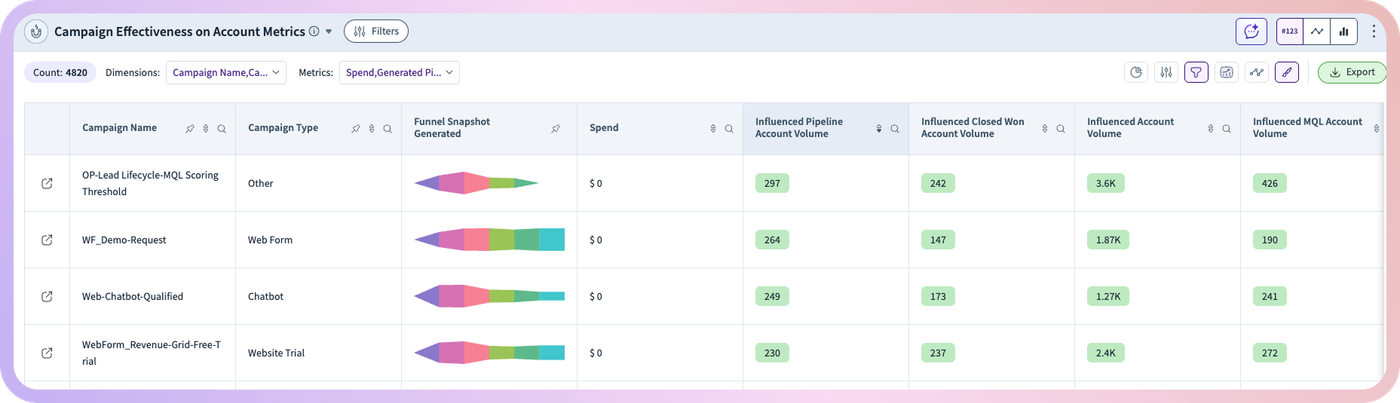Sort by Campaign Name column
The height and width of the screenshot is (403, 1400).
206,129
